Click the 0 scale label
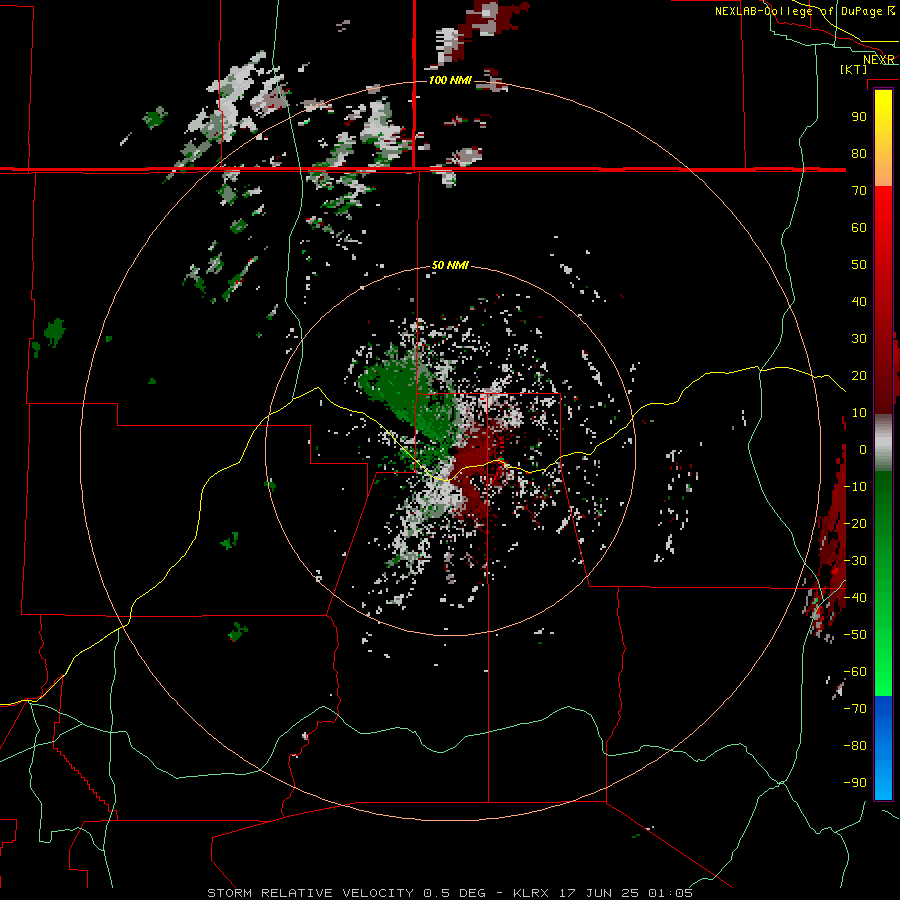This screenshot has width=900, height=900. click(x=863, y=449)
